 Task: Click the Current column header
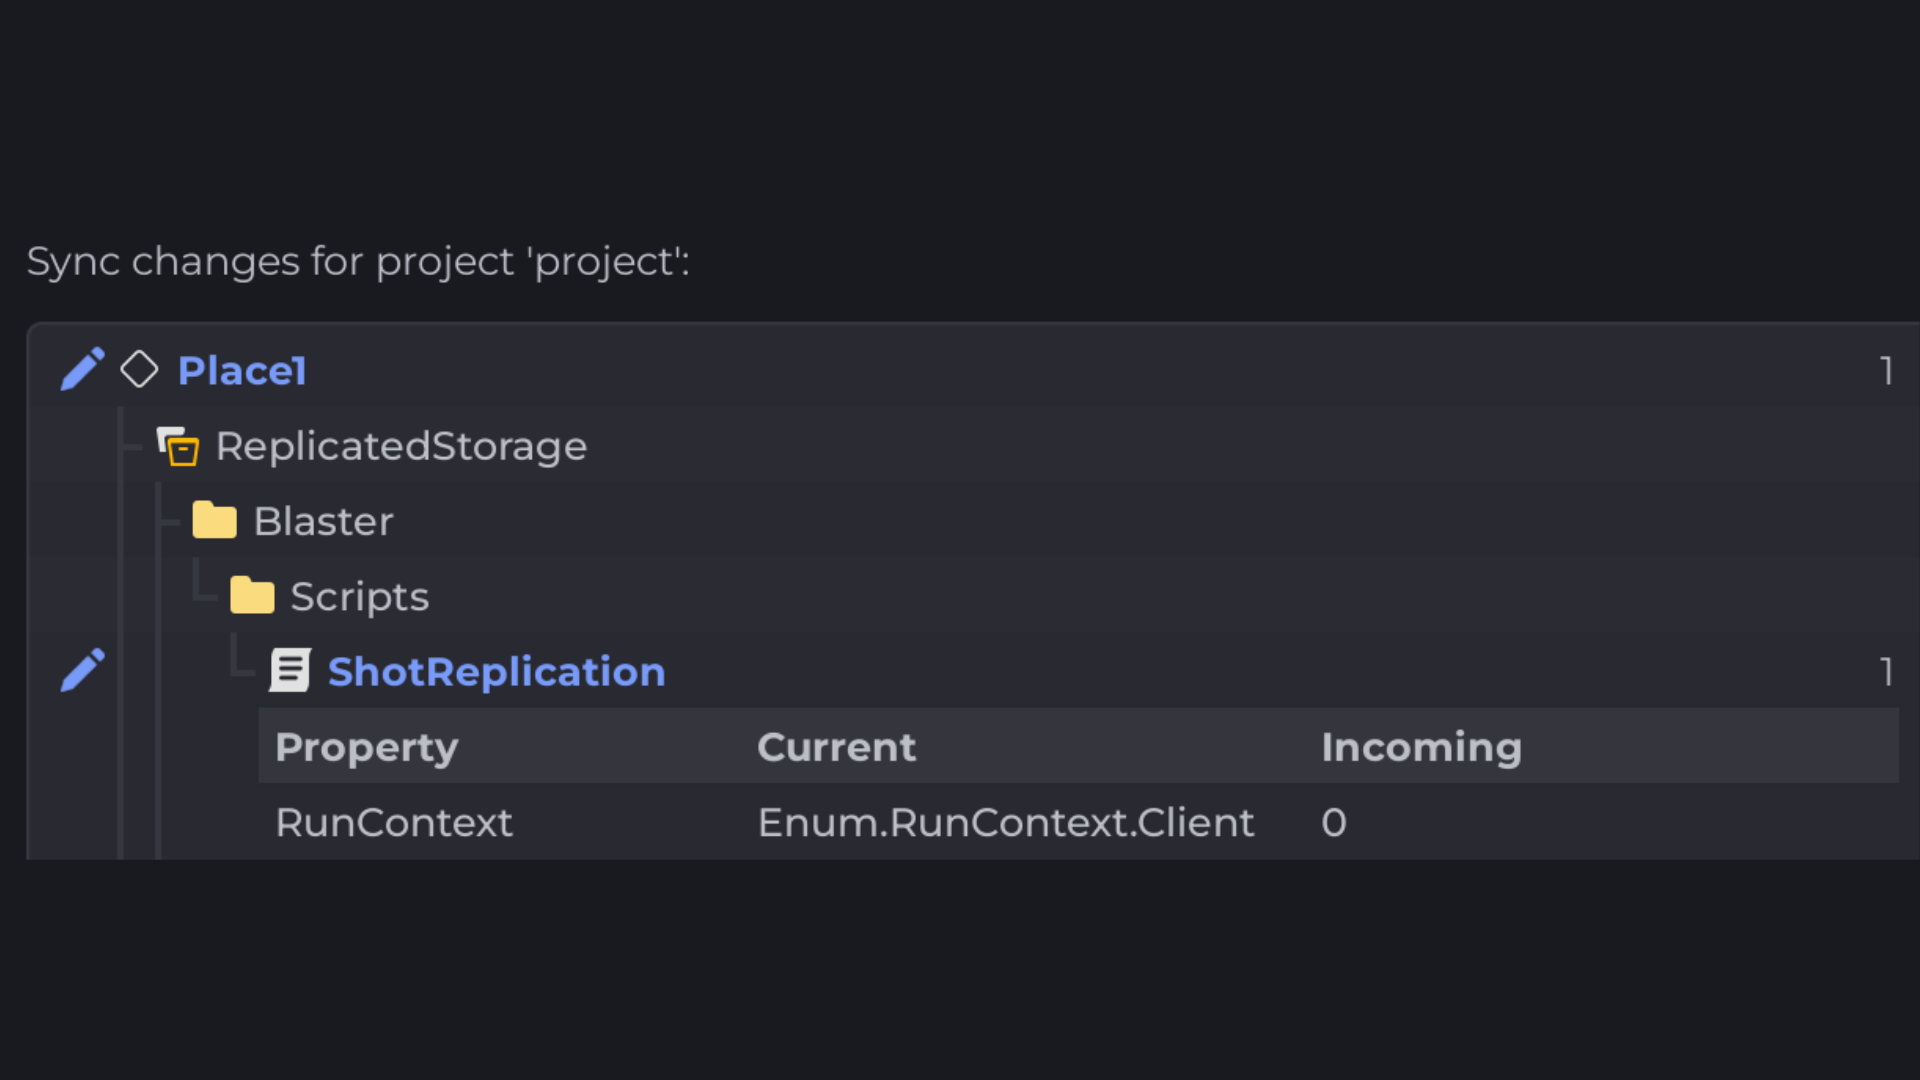[x=836, y=747]
